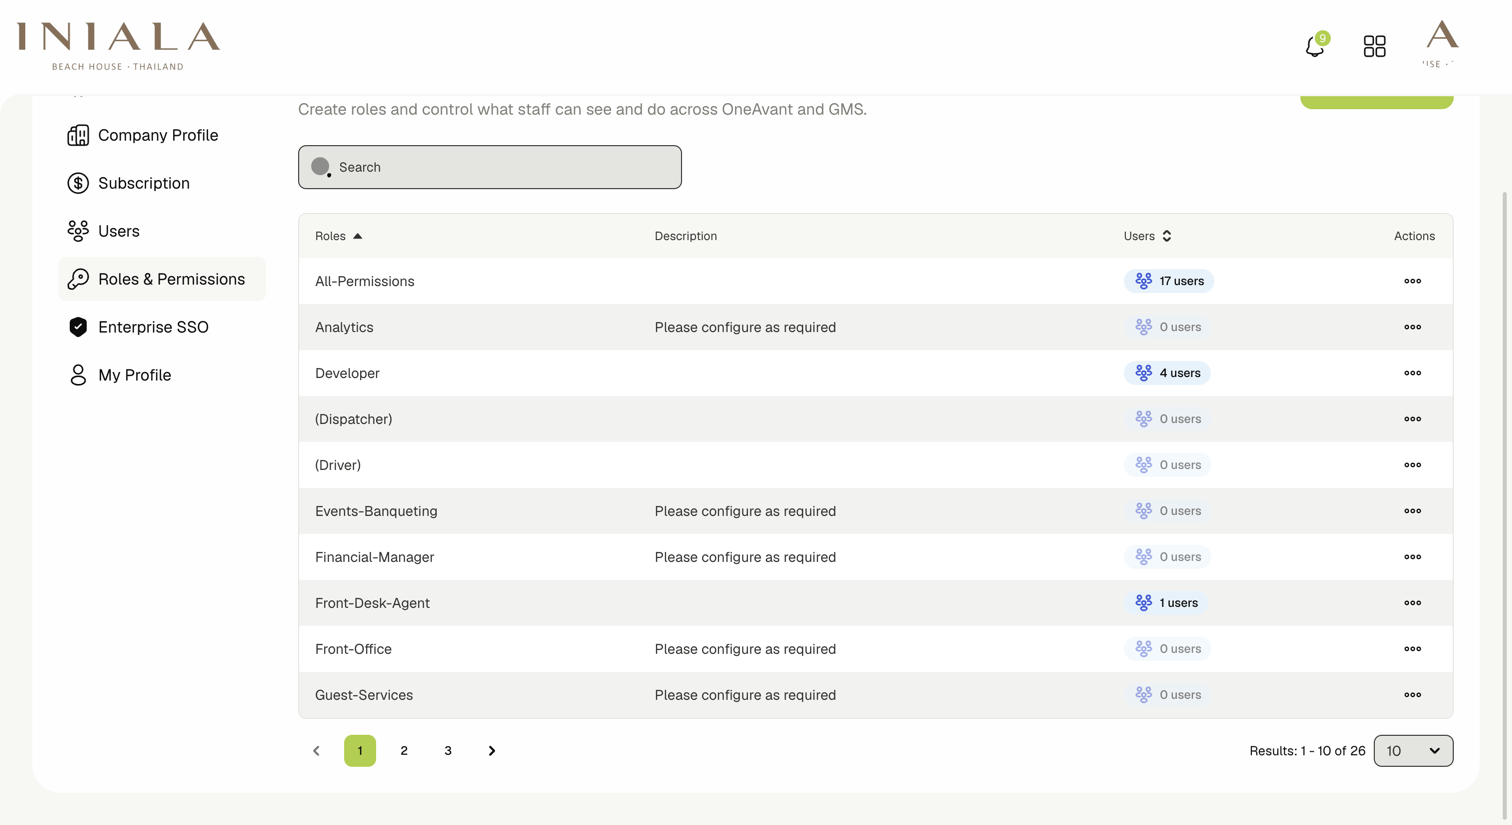Open actions menu for Financial-Manager role
Screen dimensions: 1512x825
(x=1412, y=557)
